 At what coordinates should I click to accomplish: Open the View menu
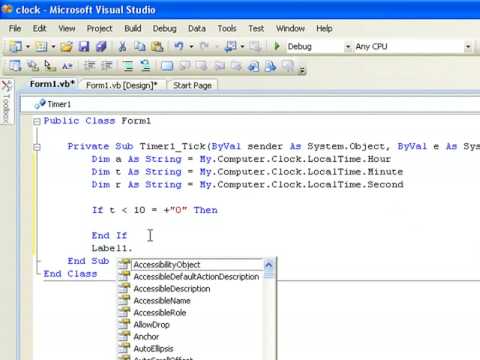(x=67, y=29)
